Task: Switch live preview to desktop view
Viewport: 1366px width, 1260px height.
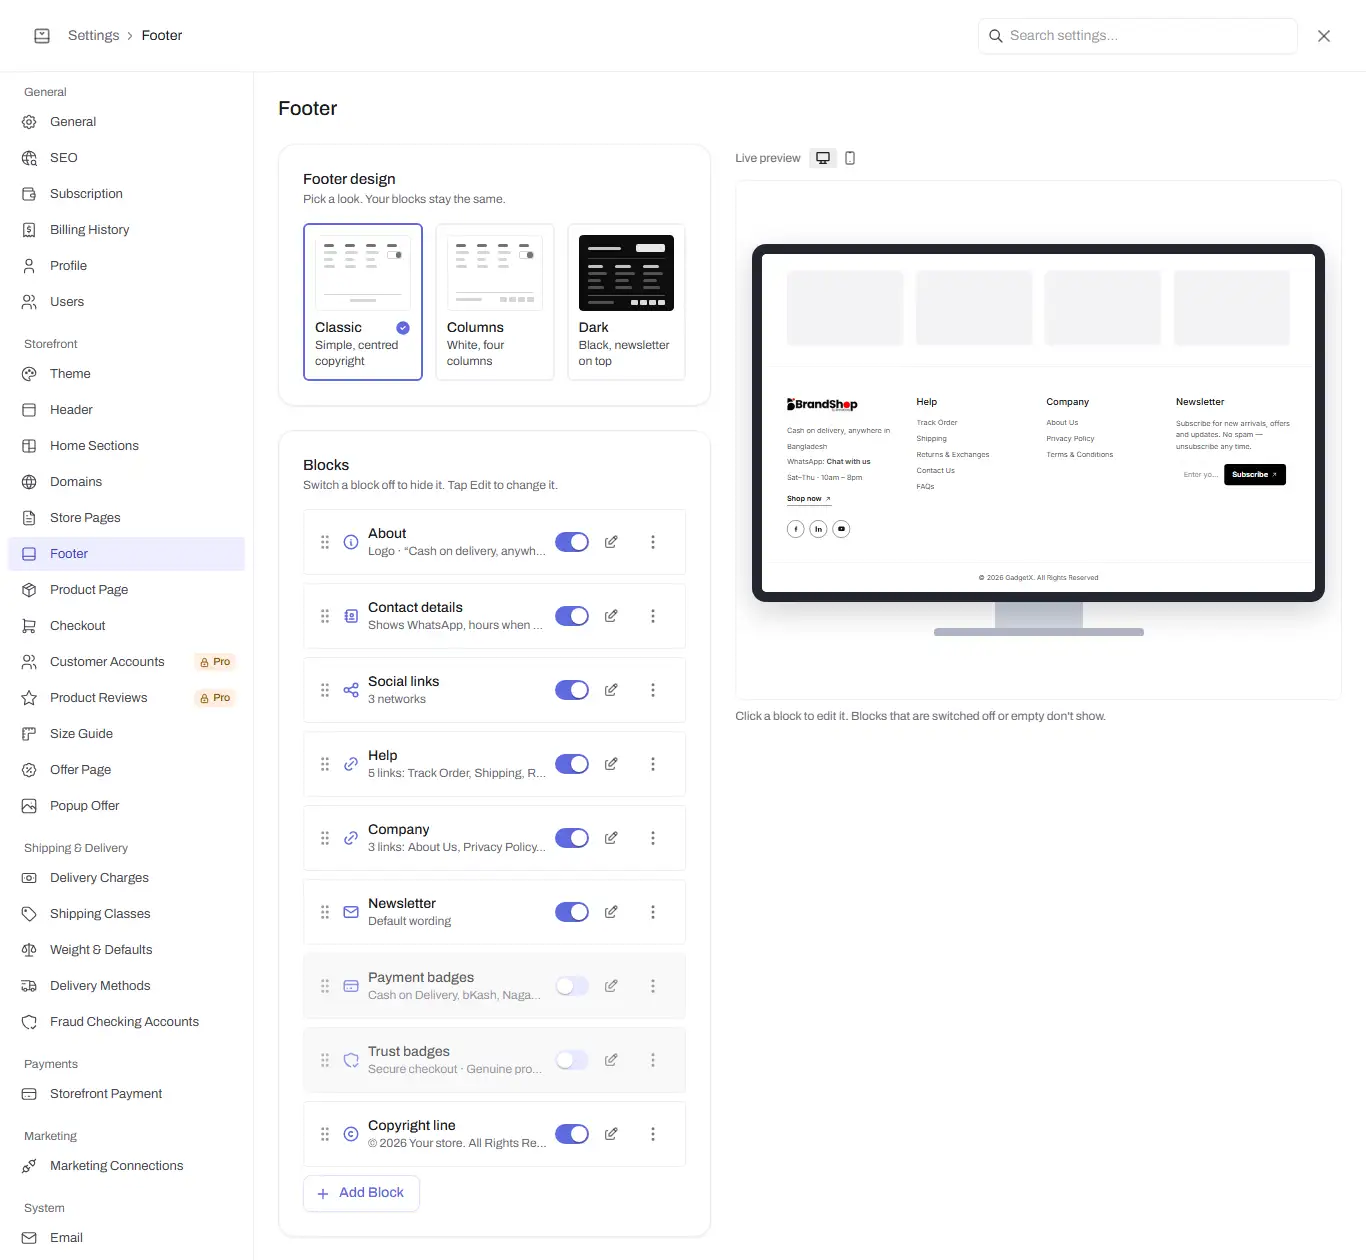Action: pyautogui.click(x=823, y=158)
